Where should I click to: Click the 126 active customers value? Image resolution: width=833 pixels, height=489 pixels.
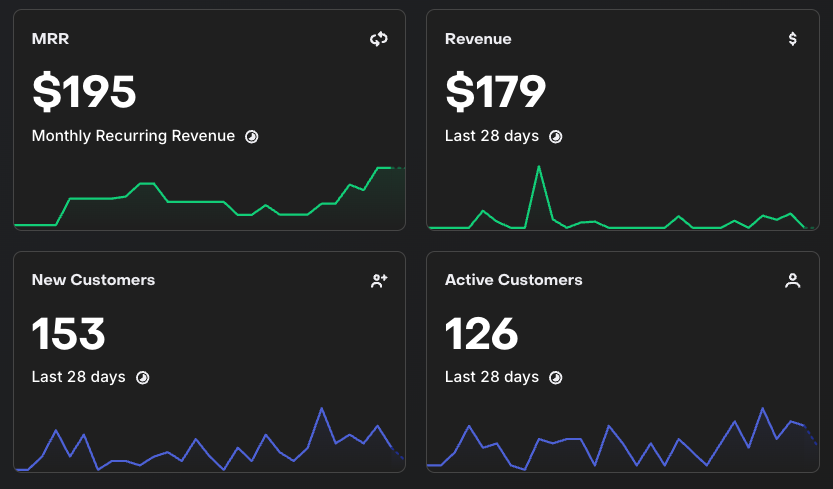coord(481,334)
